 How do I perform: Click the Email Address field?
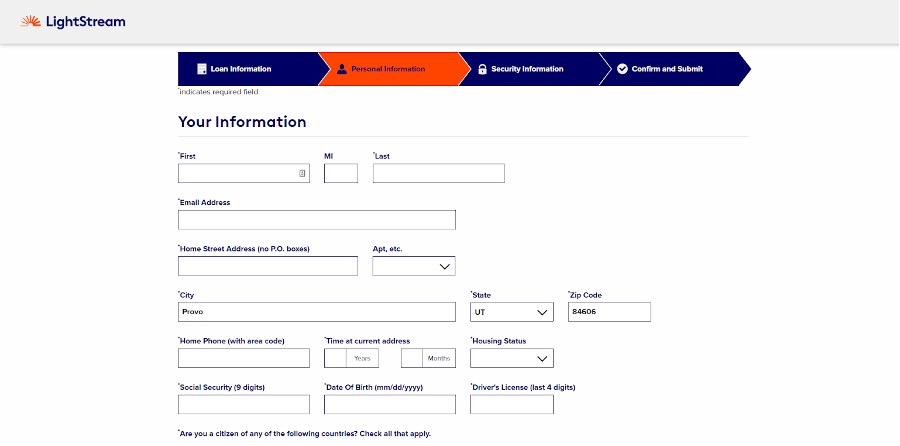(x=317, y=220)
